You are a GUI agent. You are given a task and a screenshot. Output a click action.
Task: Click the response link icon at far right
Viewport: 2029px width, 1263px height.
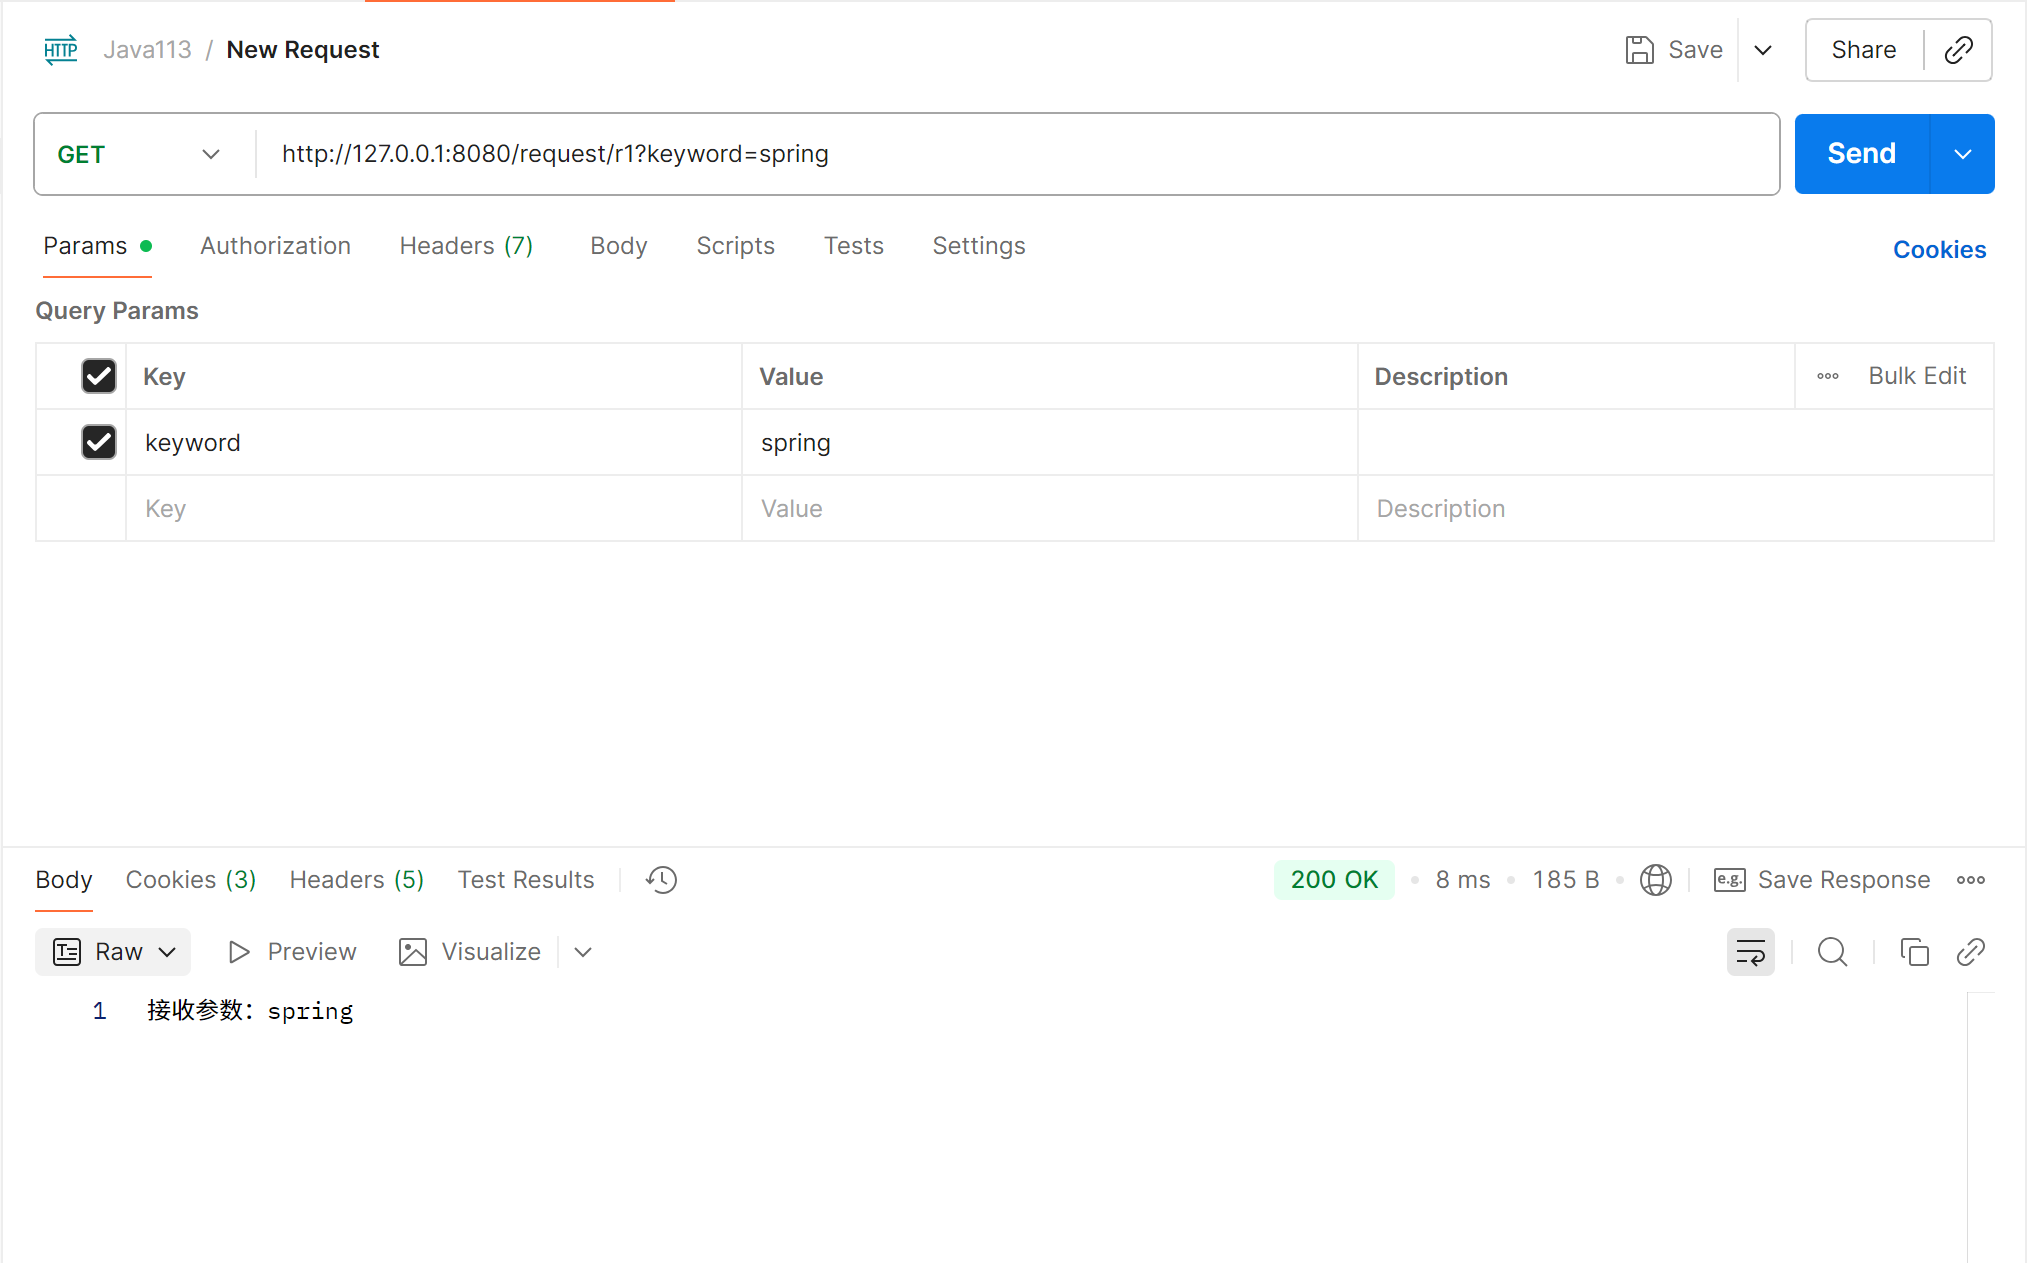tap(1970, 952)
